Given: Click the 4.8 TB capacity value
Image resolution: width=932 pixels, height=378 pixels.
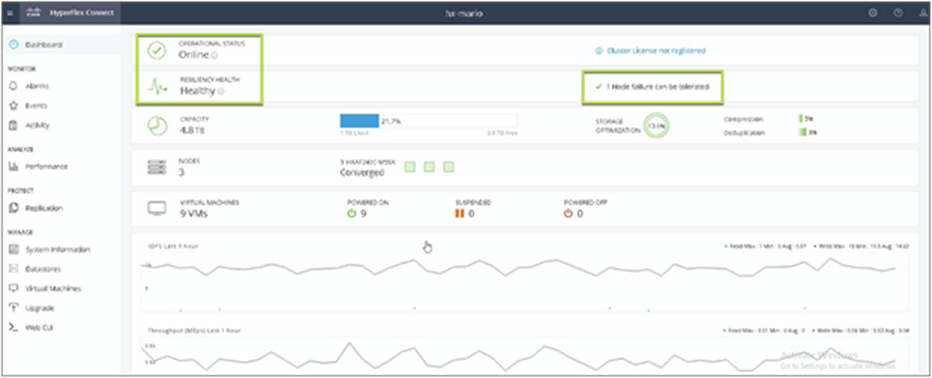Looking at the screenshot, I should click(192, 130).
